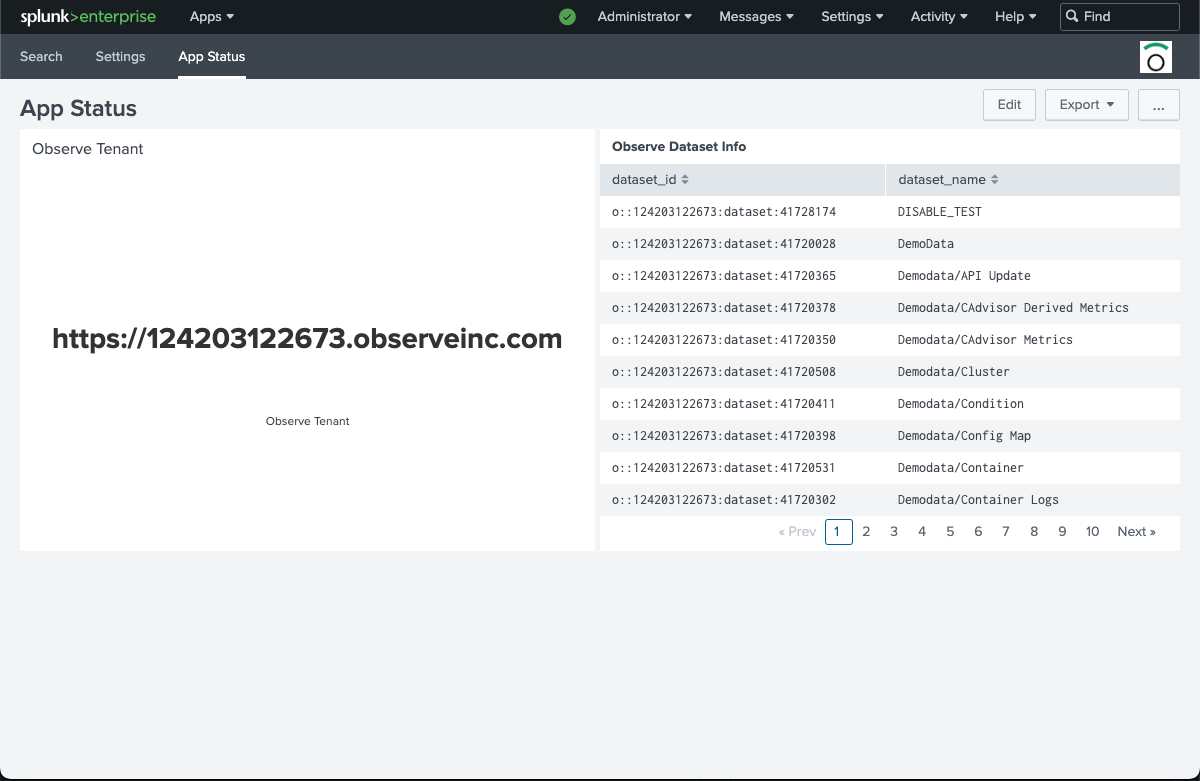This screenshot has height=781, width=1200.
Task: Go to page 9 of results
Action: click(1062, 532)
